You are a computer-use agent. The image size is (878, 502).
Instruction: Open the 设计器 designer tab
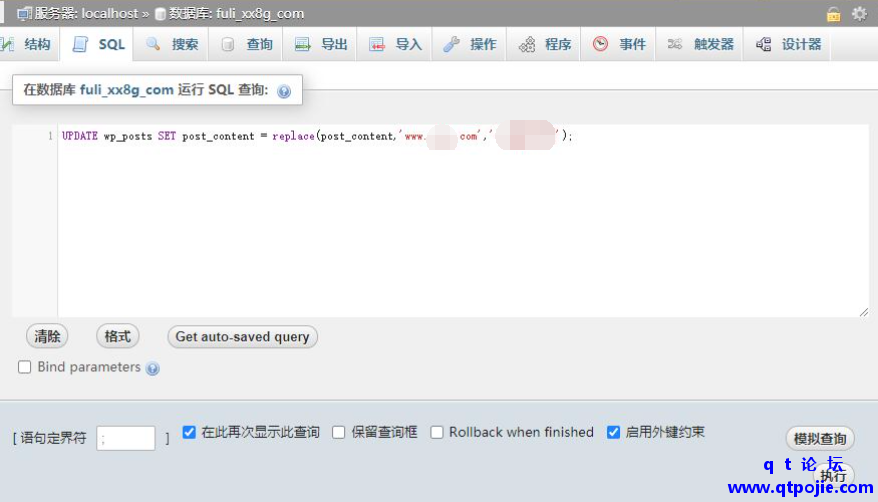[x=788, y=44]
